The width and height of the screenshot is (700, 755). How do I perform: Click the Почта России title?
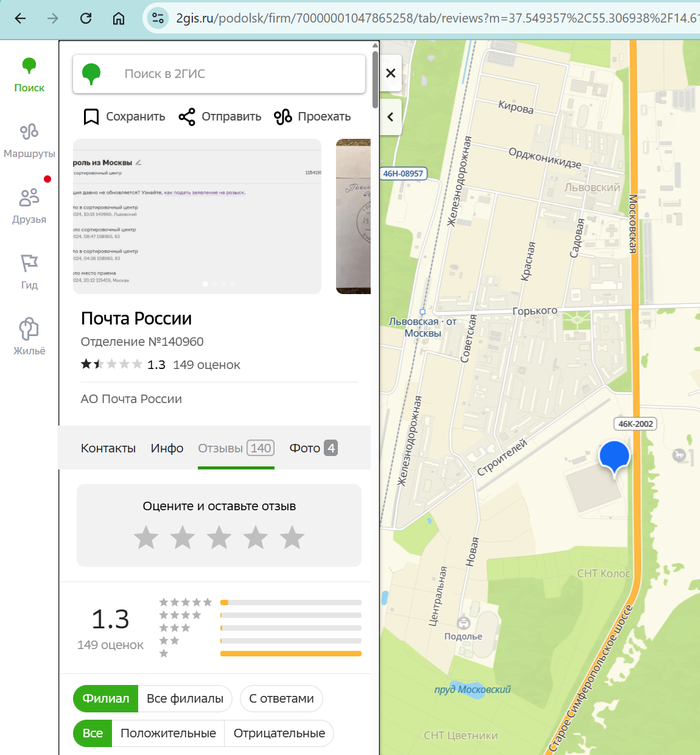click(136, 318)
